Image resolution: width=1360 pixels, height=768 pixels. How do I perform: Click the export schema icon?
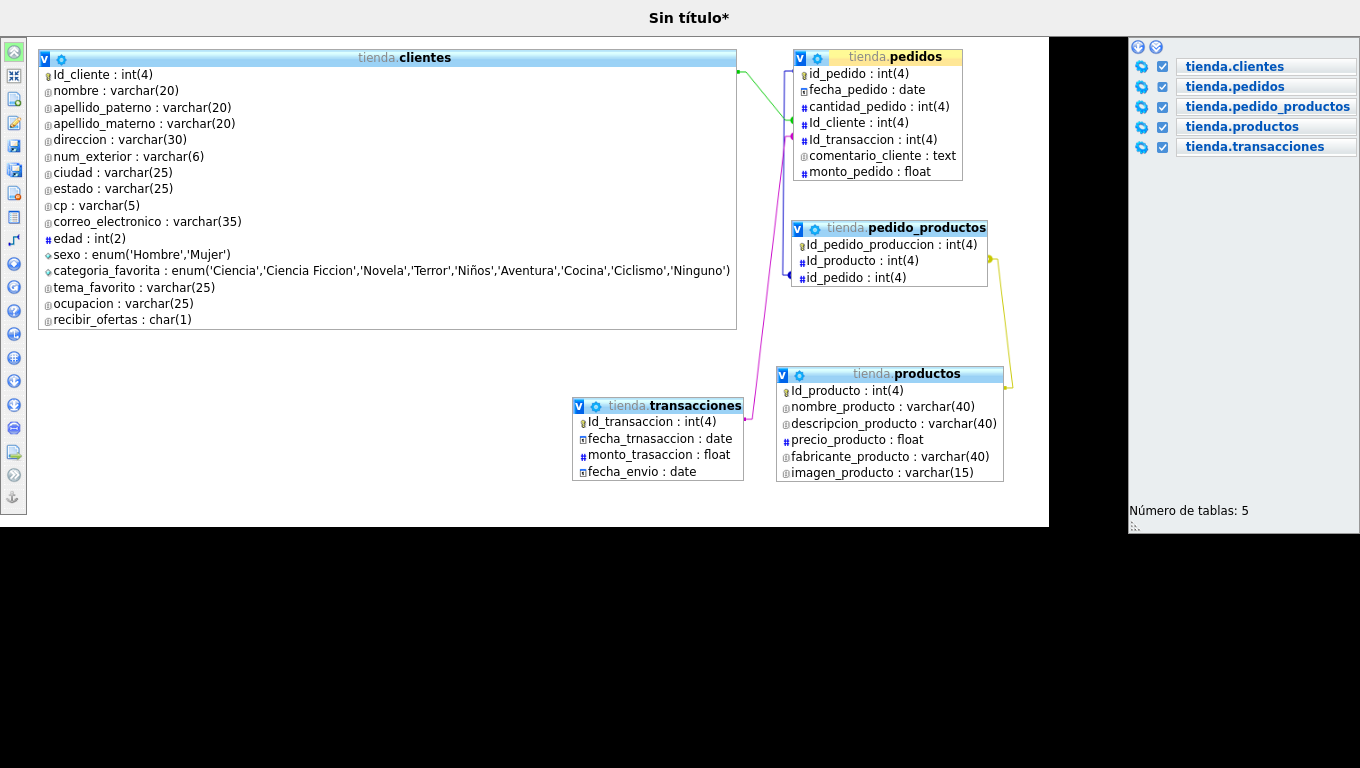[x=14, y=452]
